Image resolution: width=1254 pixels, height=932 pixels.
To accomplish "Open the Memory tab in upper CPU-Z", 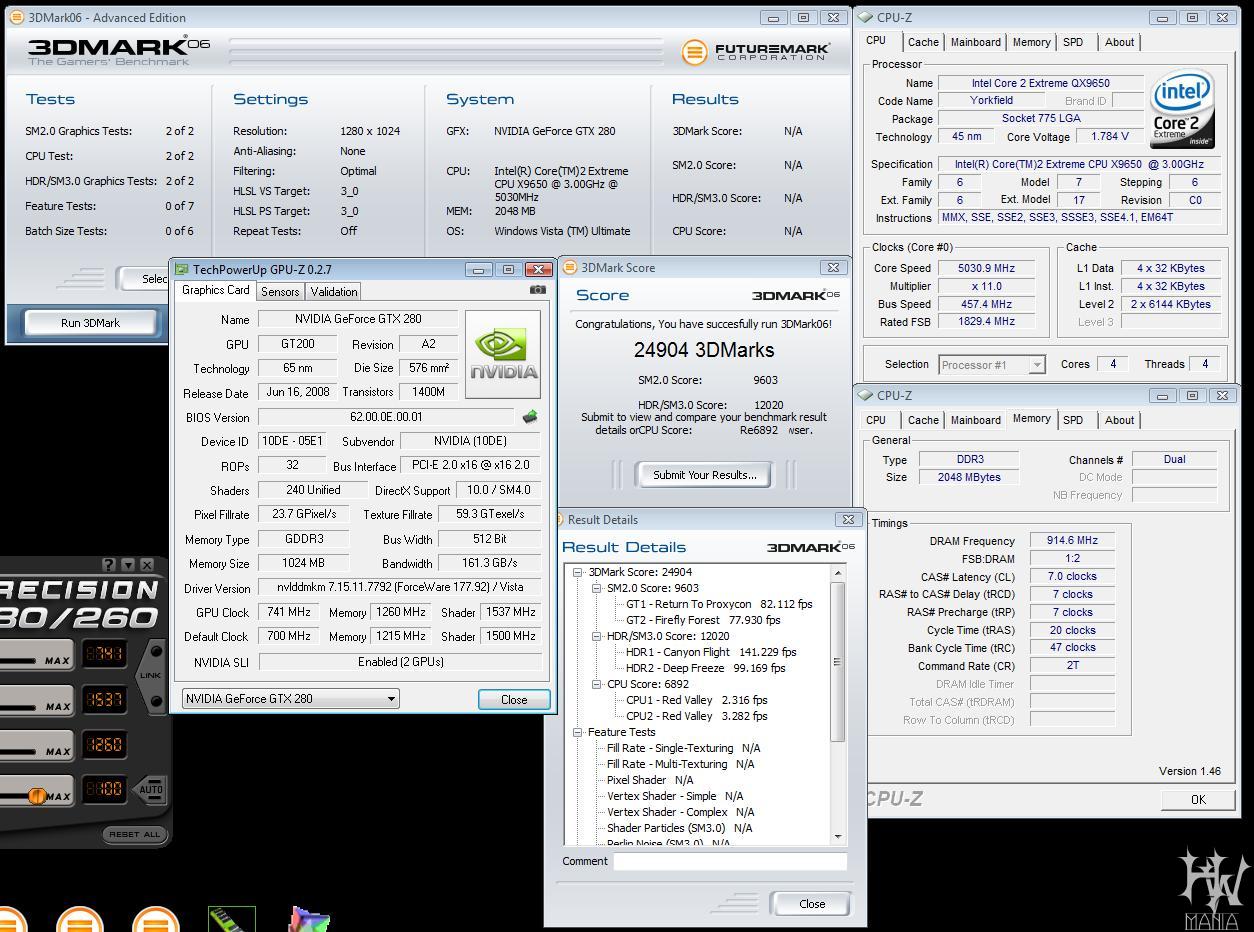I will pos(1031,42).
